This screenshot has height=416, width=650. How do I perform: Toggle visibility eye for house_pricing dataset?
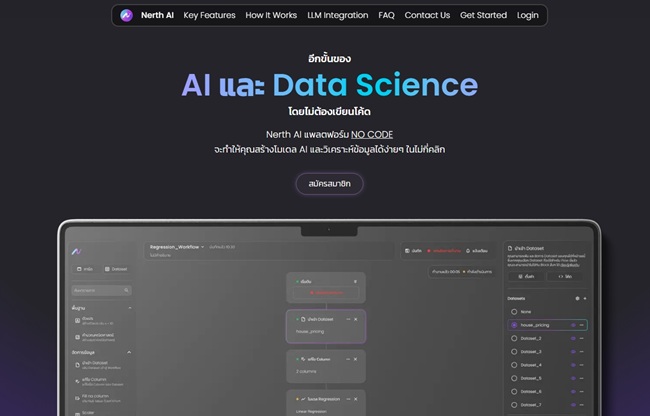pos(574,325)
